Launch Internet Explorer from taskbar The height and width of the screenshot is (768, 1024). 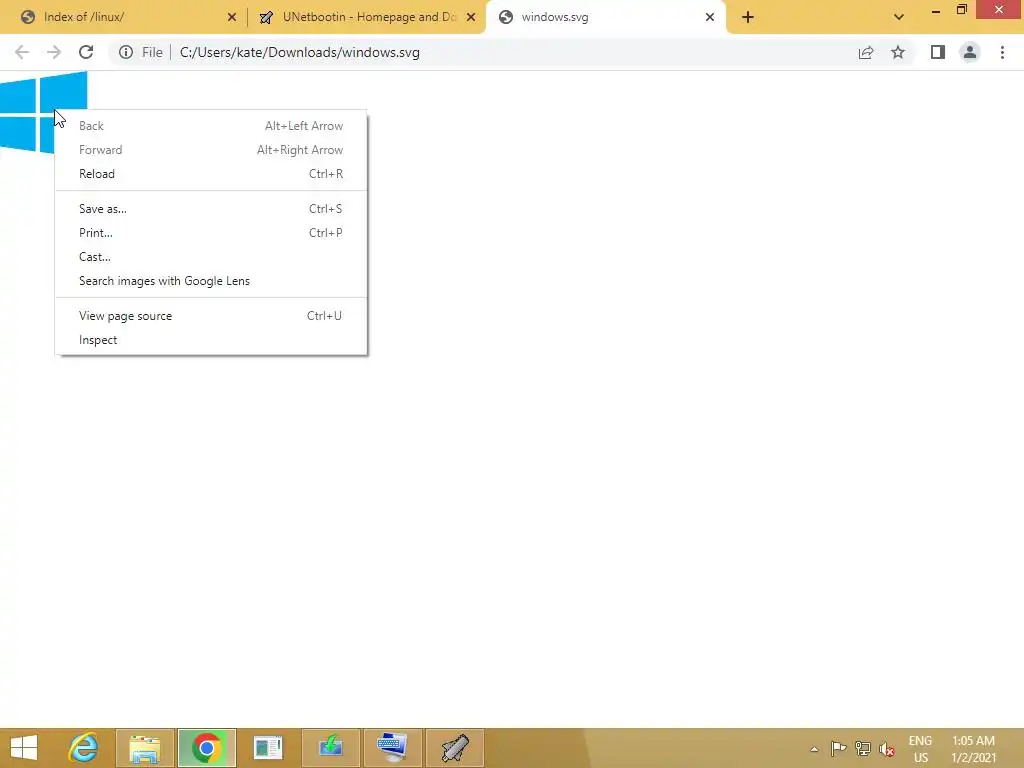[84, 748]
